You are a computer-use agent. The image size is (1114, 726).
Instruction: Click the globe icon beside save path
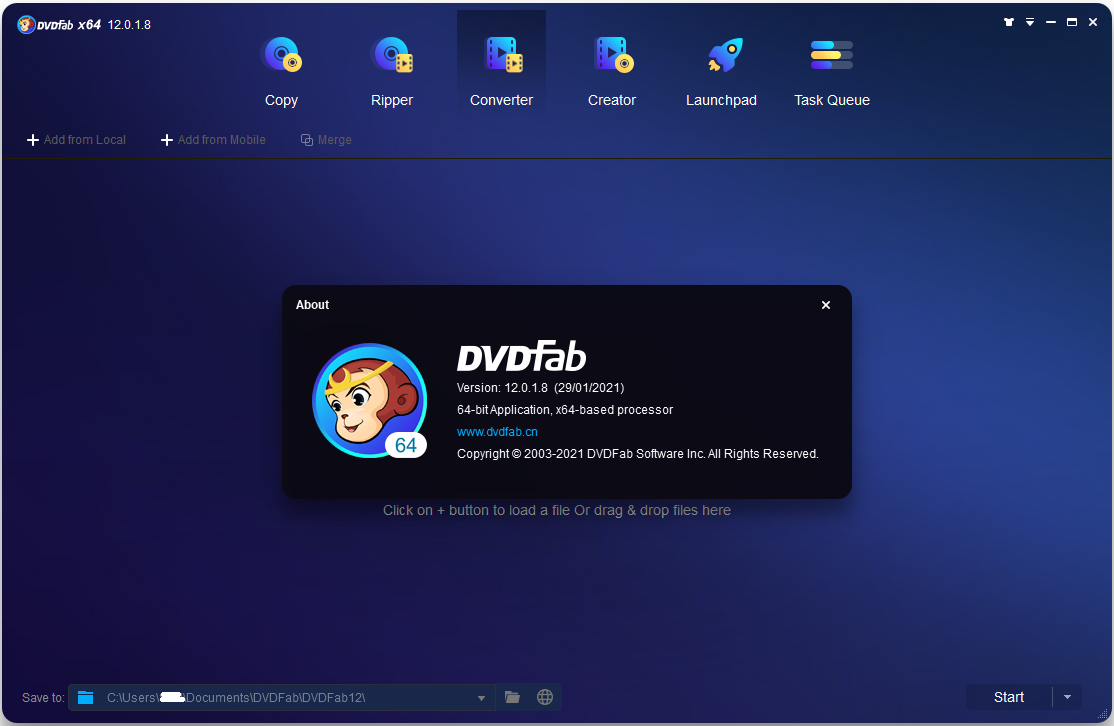545,697
